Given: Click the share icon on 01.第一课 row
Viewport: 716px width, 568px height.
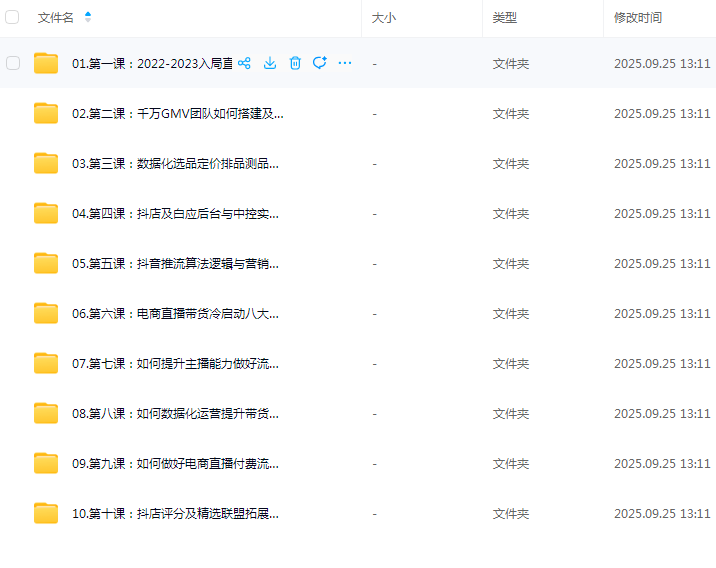Looking at the screenshot, I should 244,63.
